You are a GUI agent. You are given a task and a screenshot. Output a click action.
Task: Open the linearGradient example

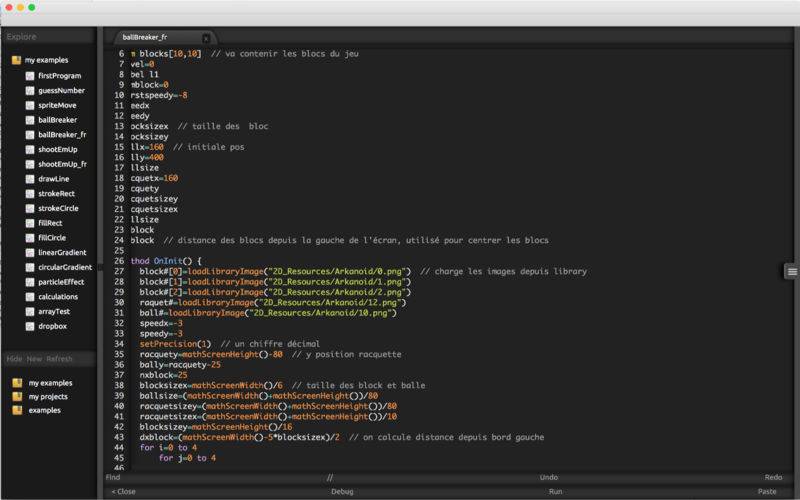click(x=62, y=253)
